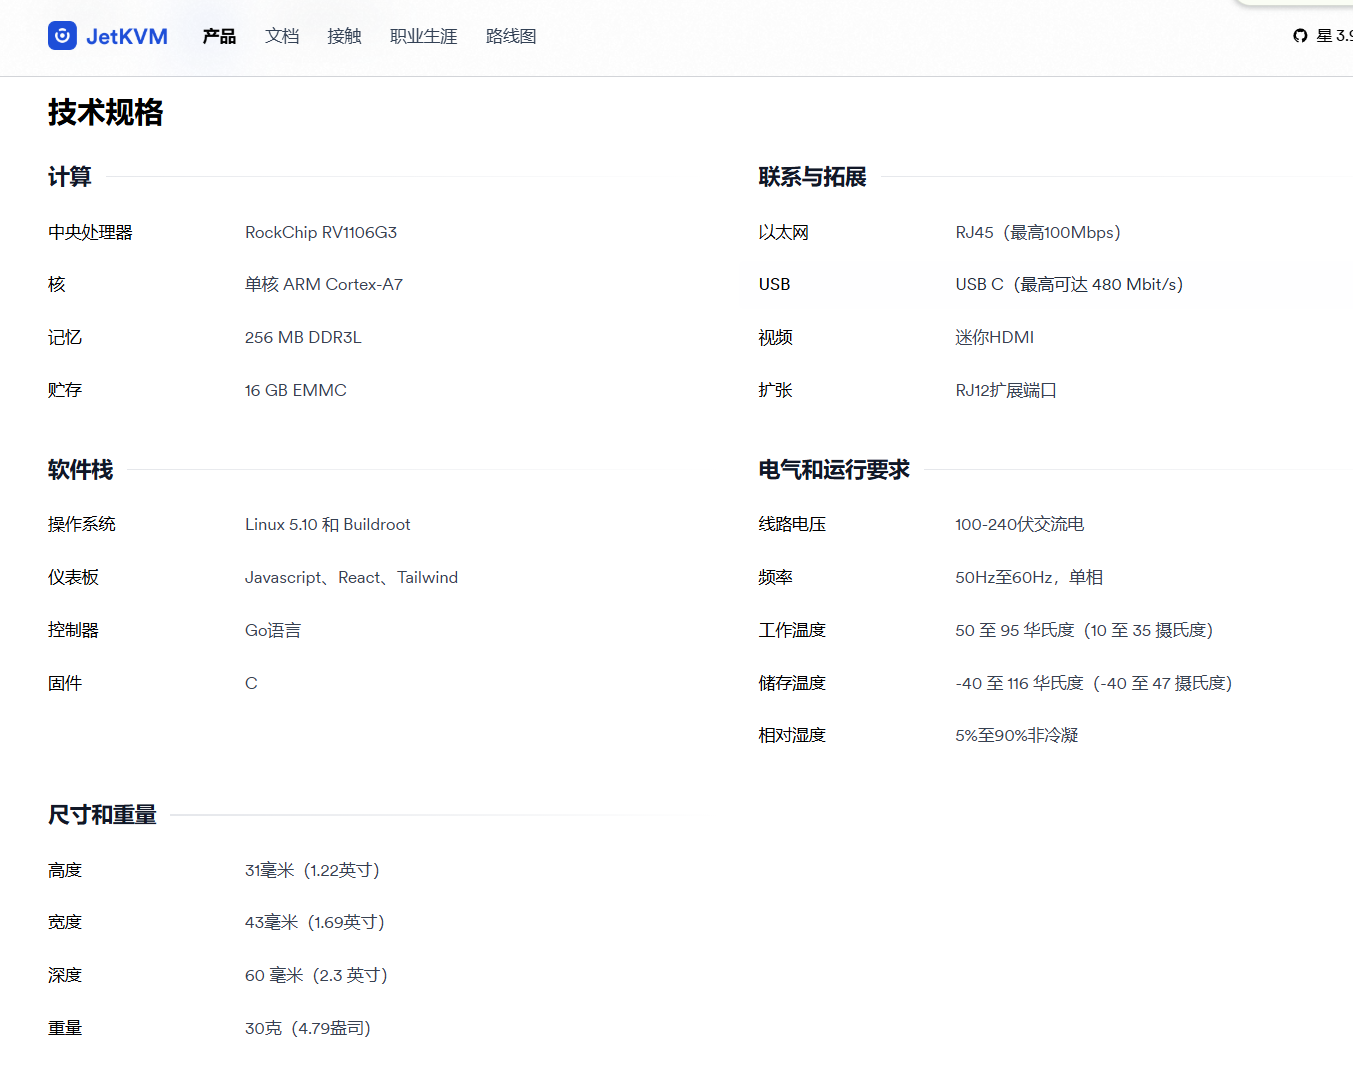This screenshot has height=1077, width=1353.
Task: Click the GitHub star count link
Action: tap(1334, 36)
